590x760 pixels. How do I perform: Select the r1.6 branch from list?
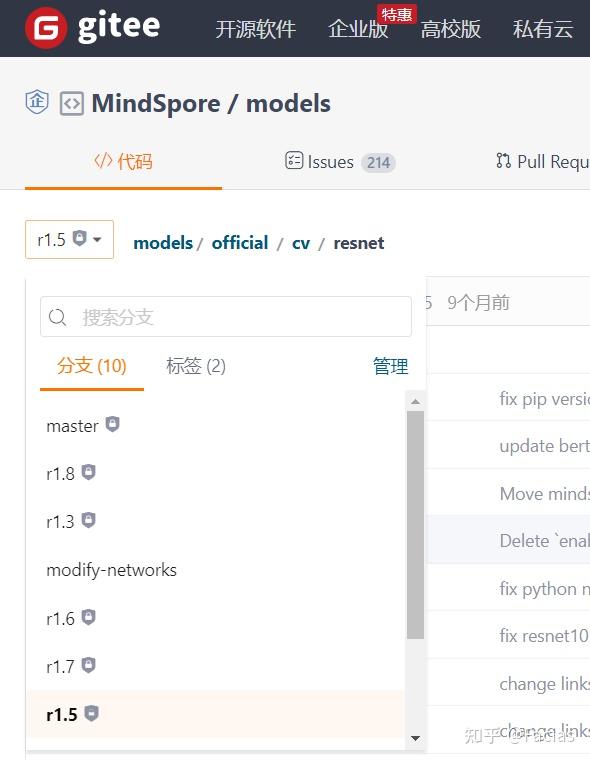pos(215,618)
